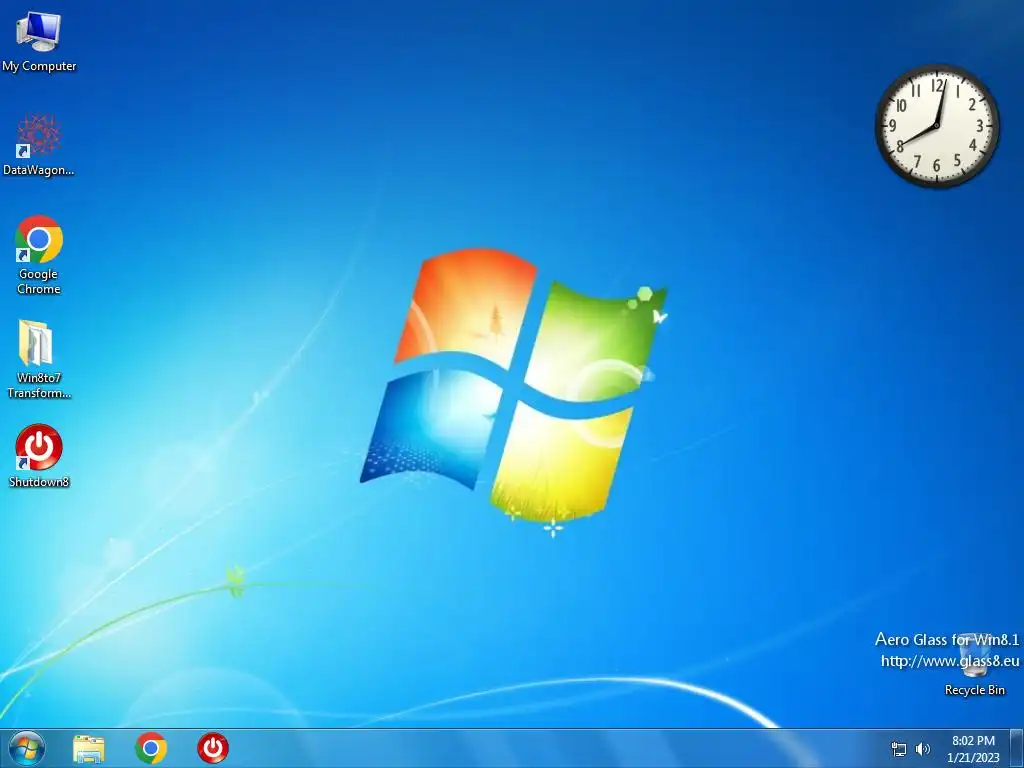Open Shutdown8 from the taskbar
Viewport: 1024px width, 768px height.
pyautogui.click(x=213, y=748)
